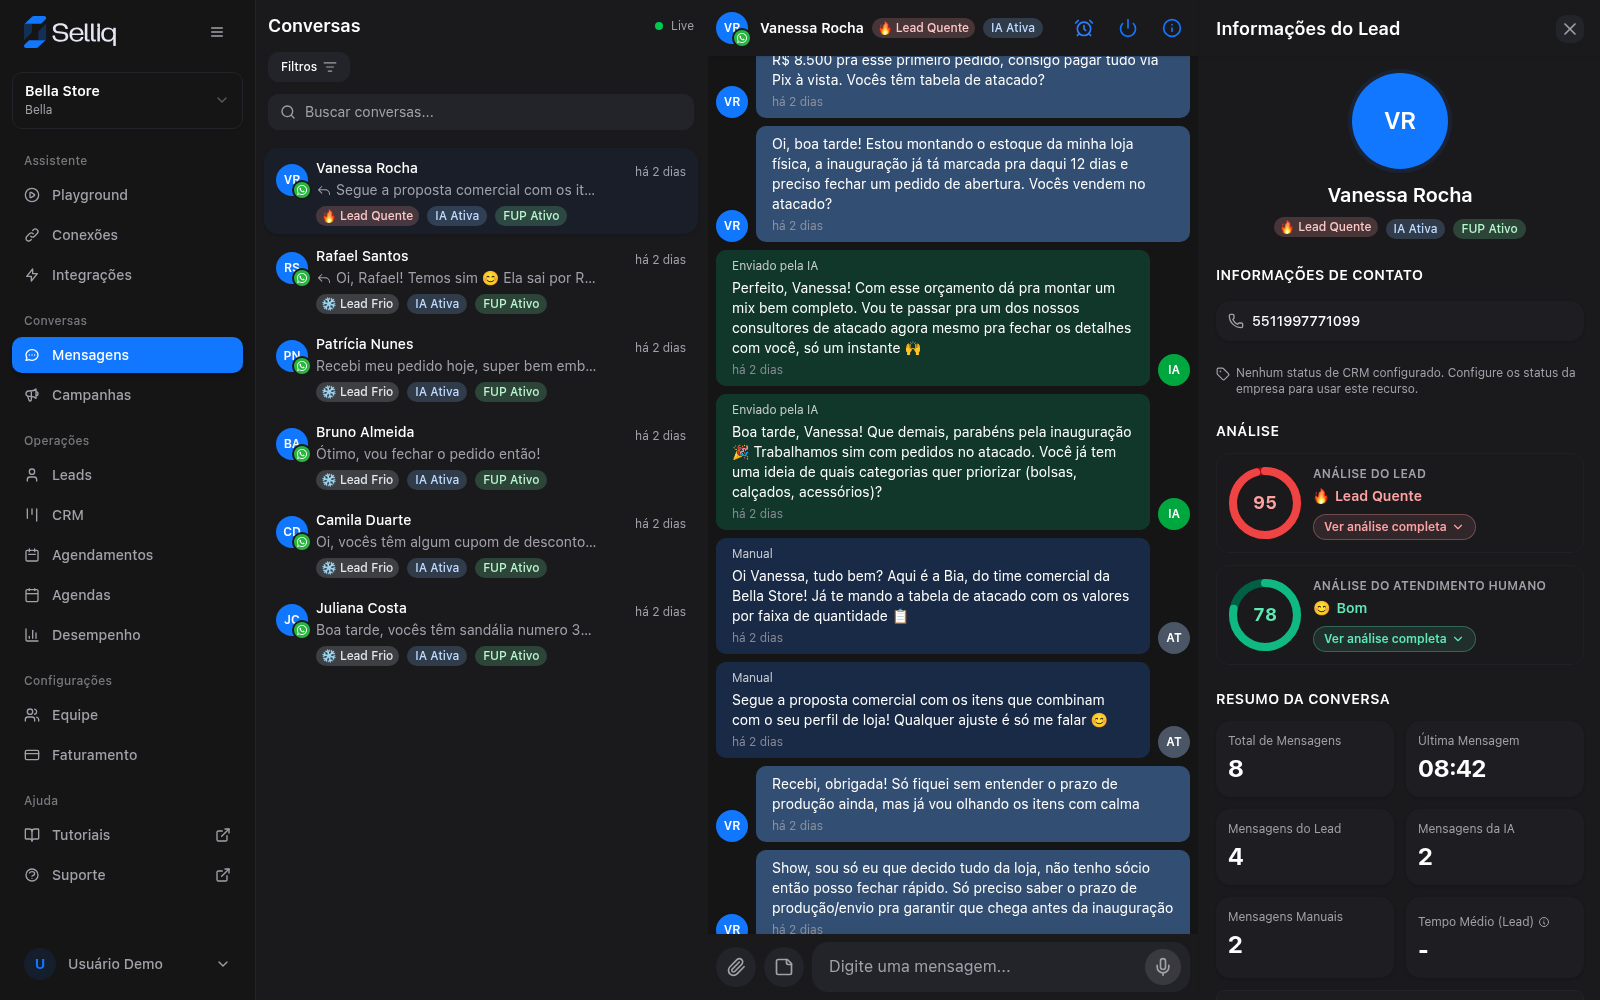The height and width of the screenshot is (1000, 1600).
Task: Open the Filtros dropdown
Action: coord(308,67)
